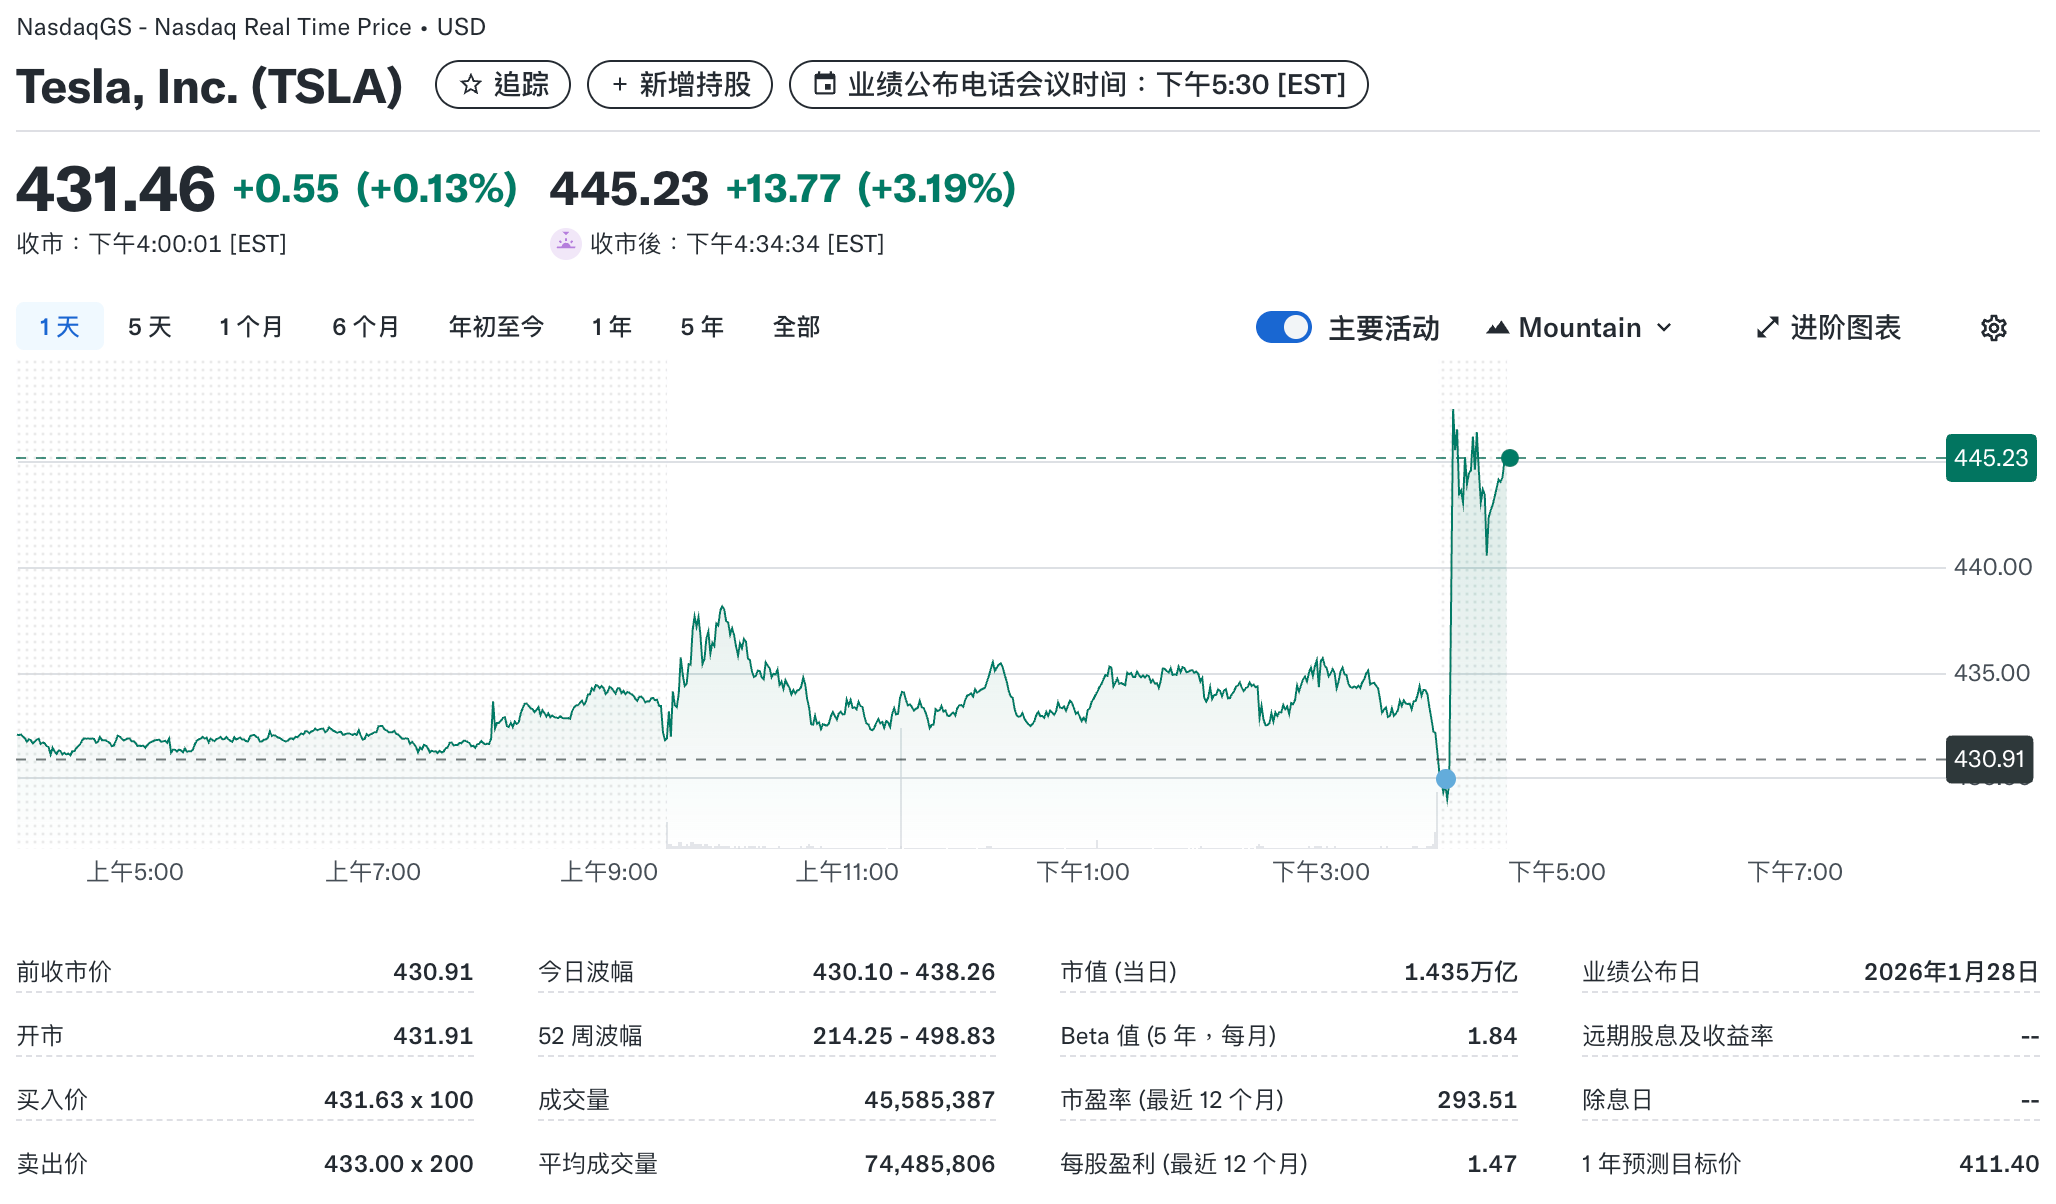
Task: Click the blue closing-price dot on the chart line
Action: click(x=1444, y=778)
